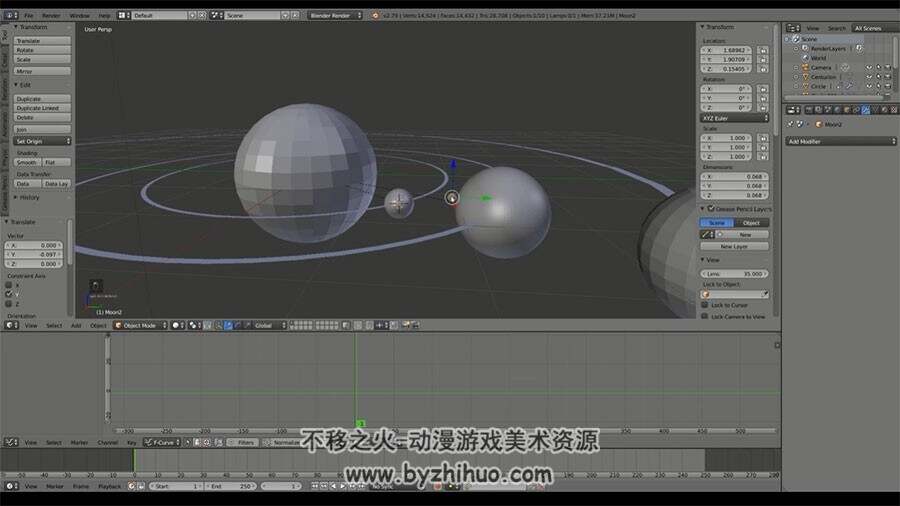The height and width of the screenshot is (506, 900).
Task: Open the timeline editor type icon
Action: click(10, 486)
